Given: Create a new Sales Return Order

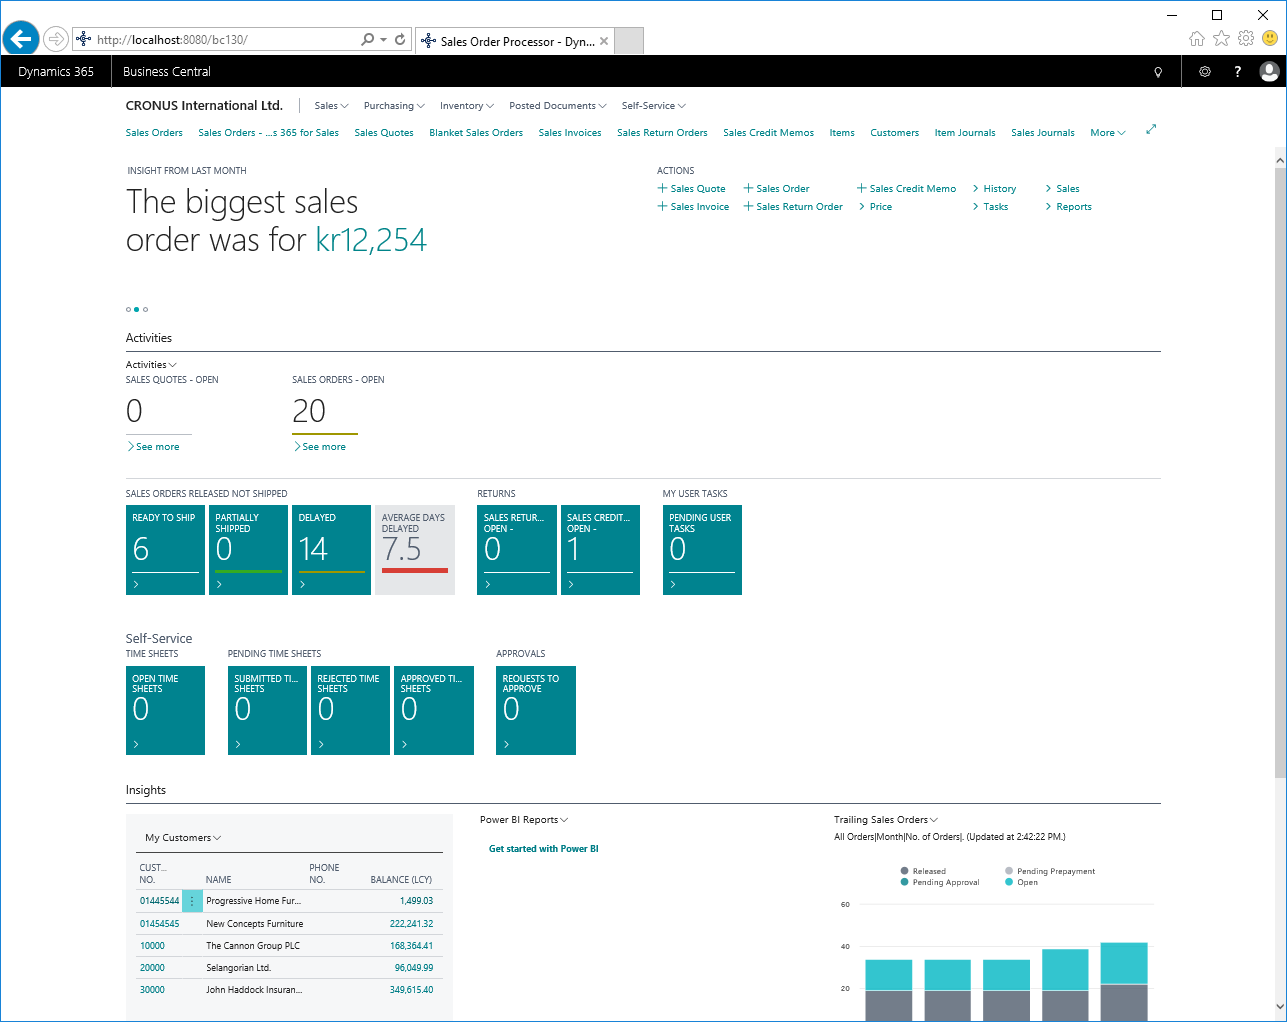Looking at the screenshot, I should tap(793, 207).
